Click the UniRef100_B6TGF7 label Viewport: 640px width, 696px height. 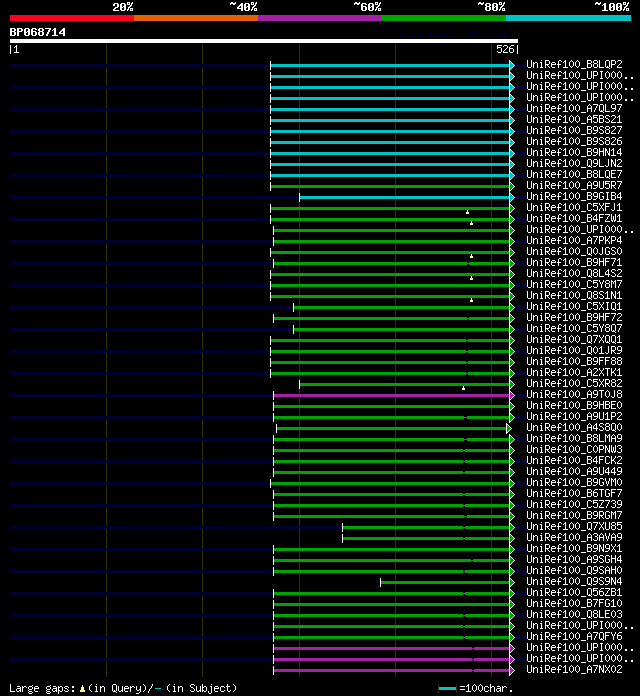(574, 494)
